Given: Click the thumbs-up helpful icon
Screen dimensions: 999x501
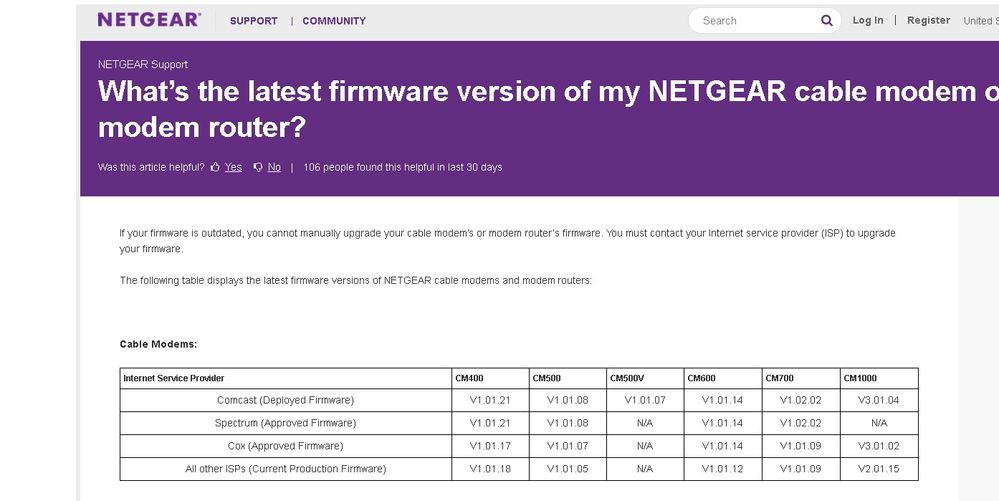Looking at the screenshot, I should [215, 167].
